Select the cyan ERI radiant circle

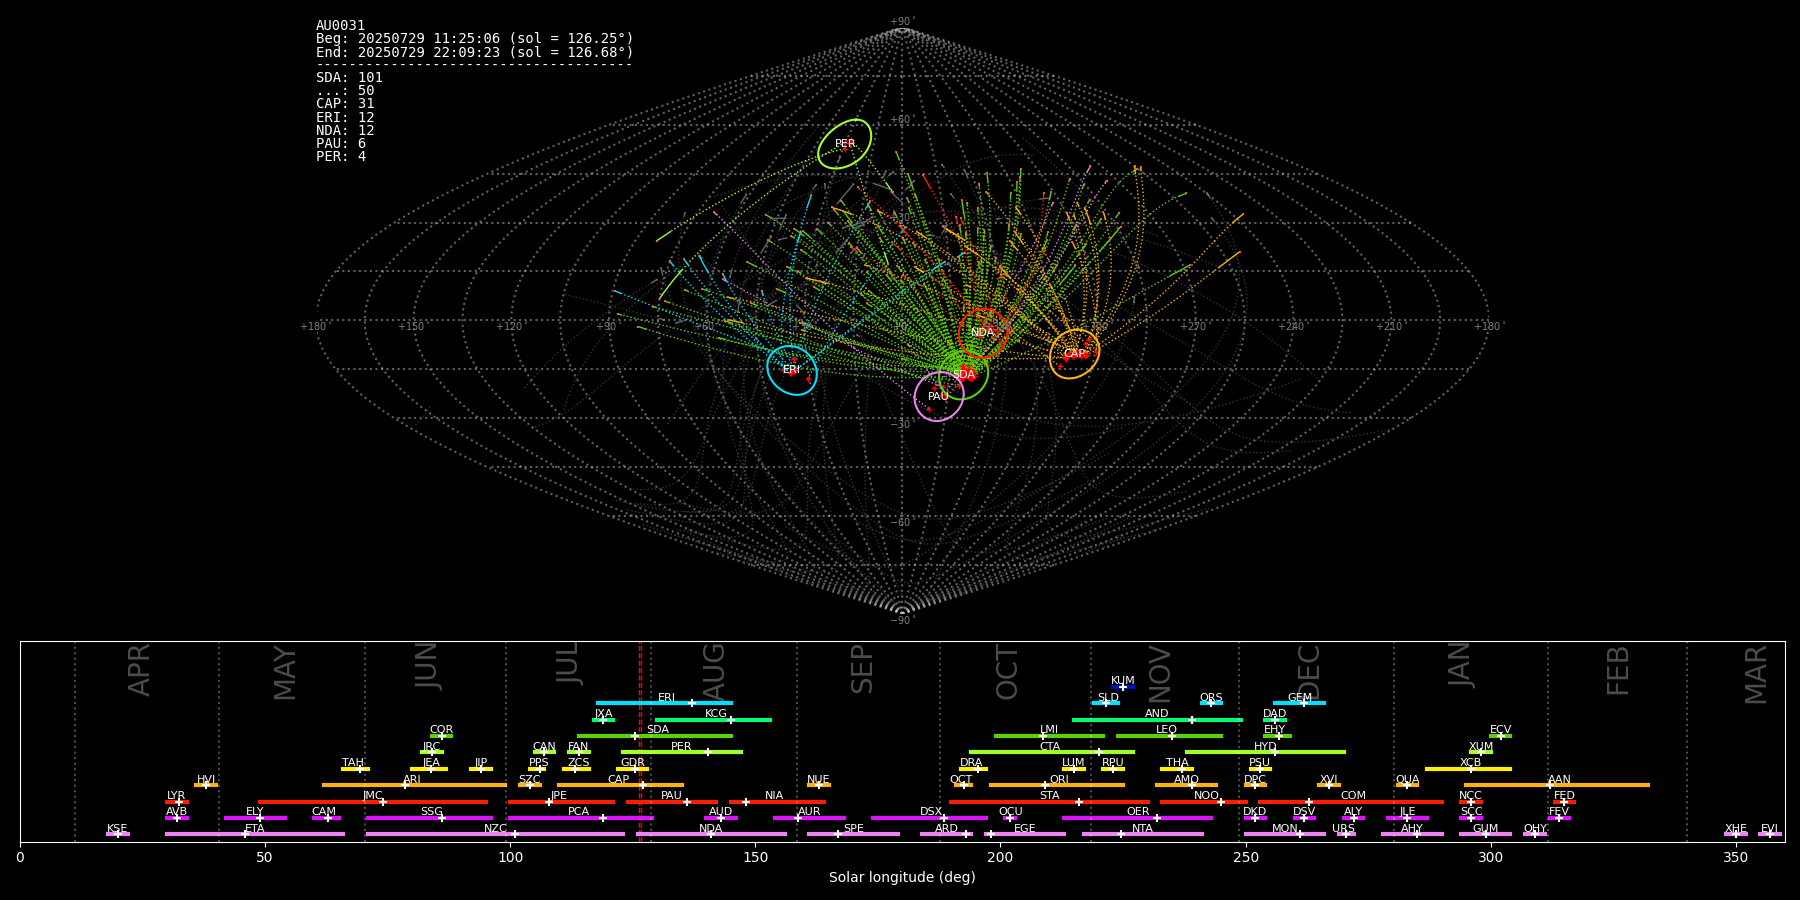click(x=792, y=370)
